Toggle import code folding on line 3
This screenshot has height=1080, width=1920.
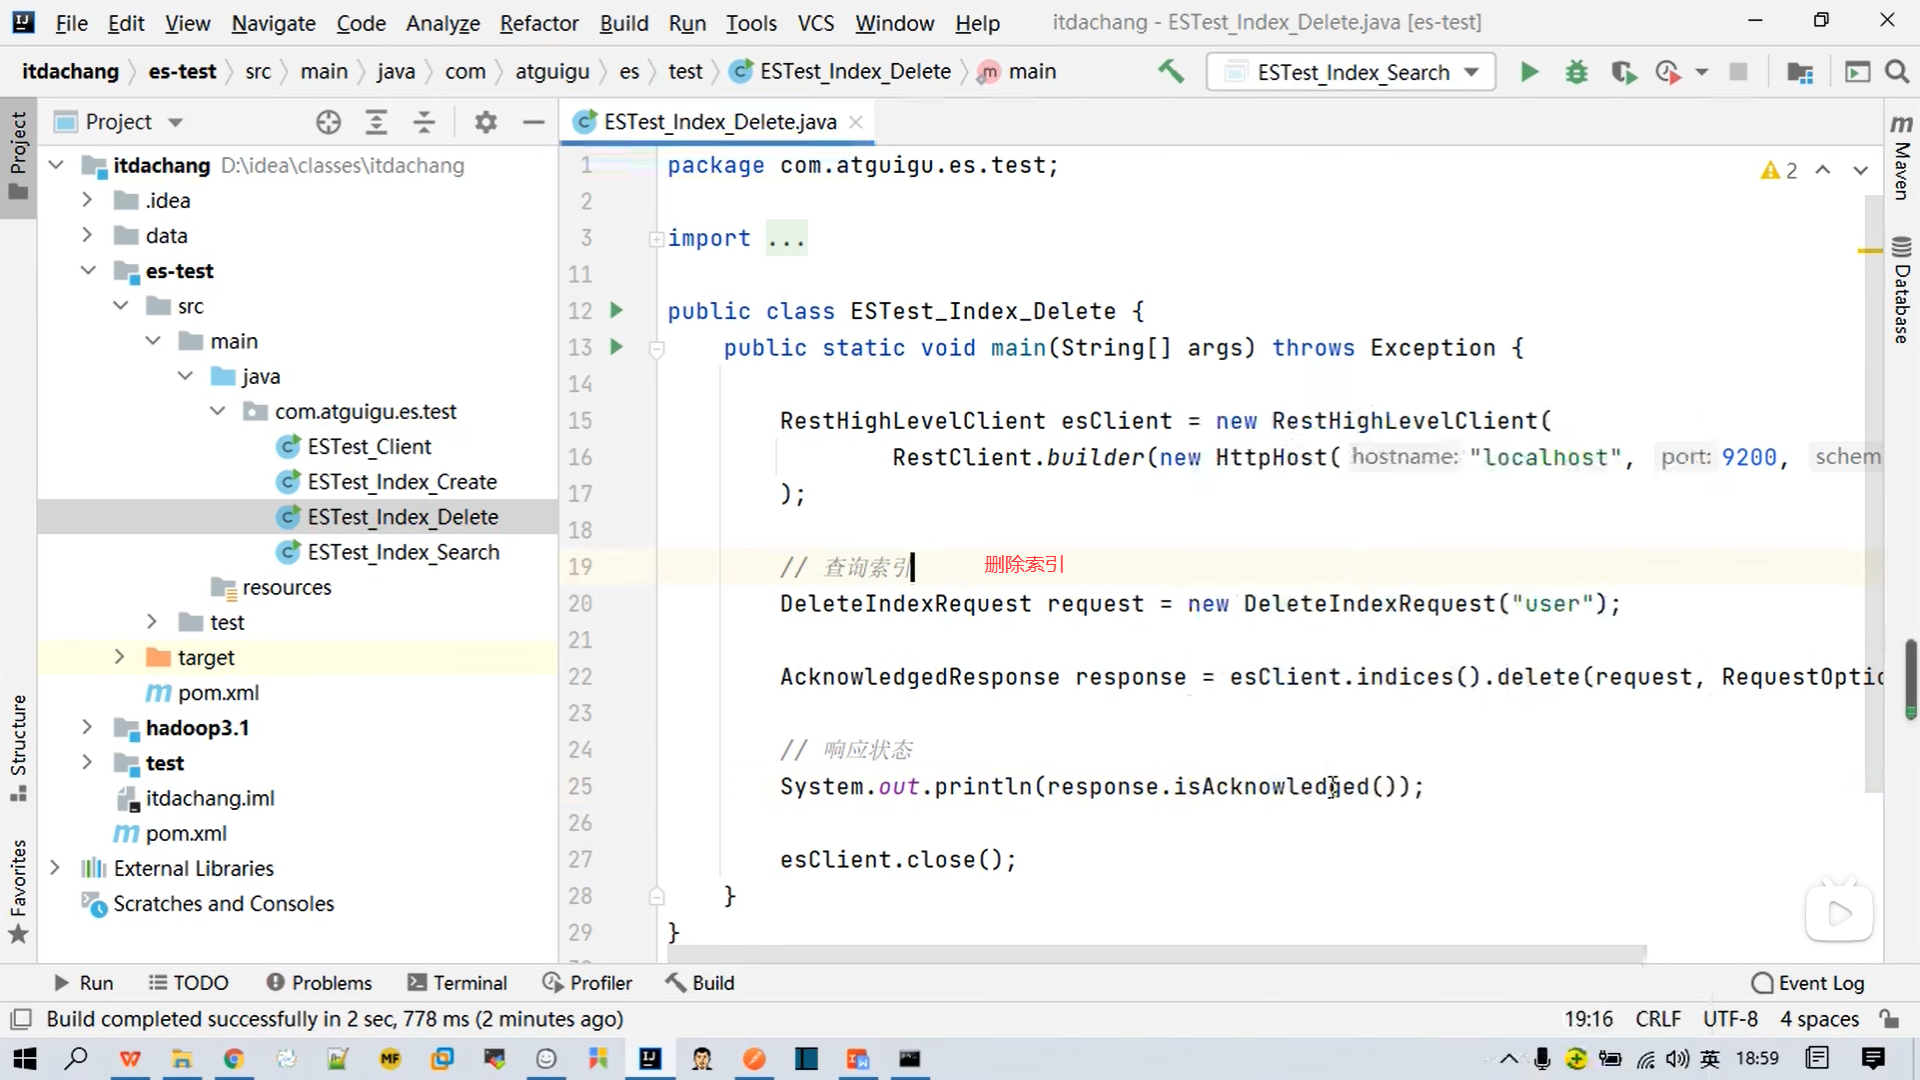pyautogui.click(x=656, y=239)
